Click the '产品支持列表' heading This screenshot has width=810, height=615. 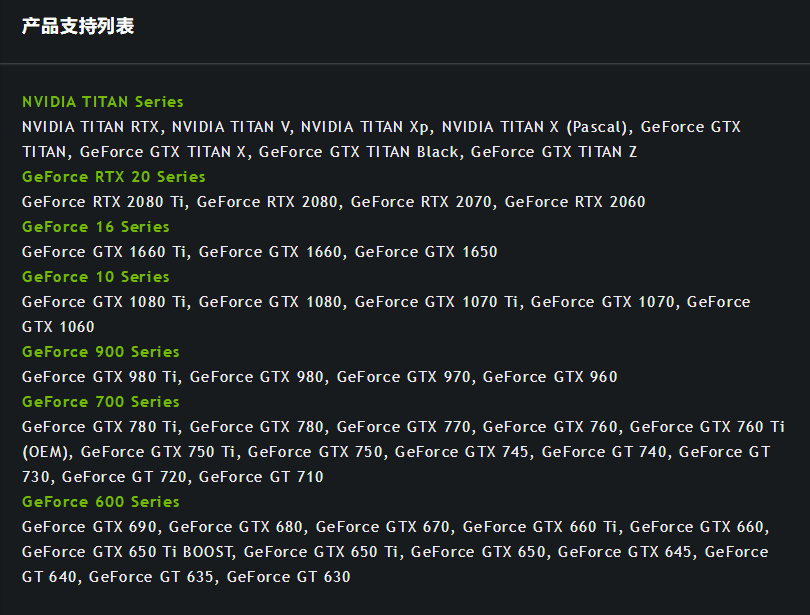[x=78, y=26]
